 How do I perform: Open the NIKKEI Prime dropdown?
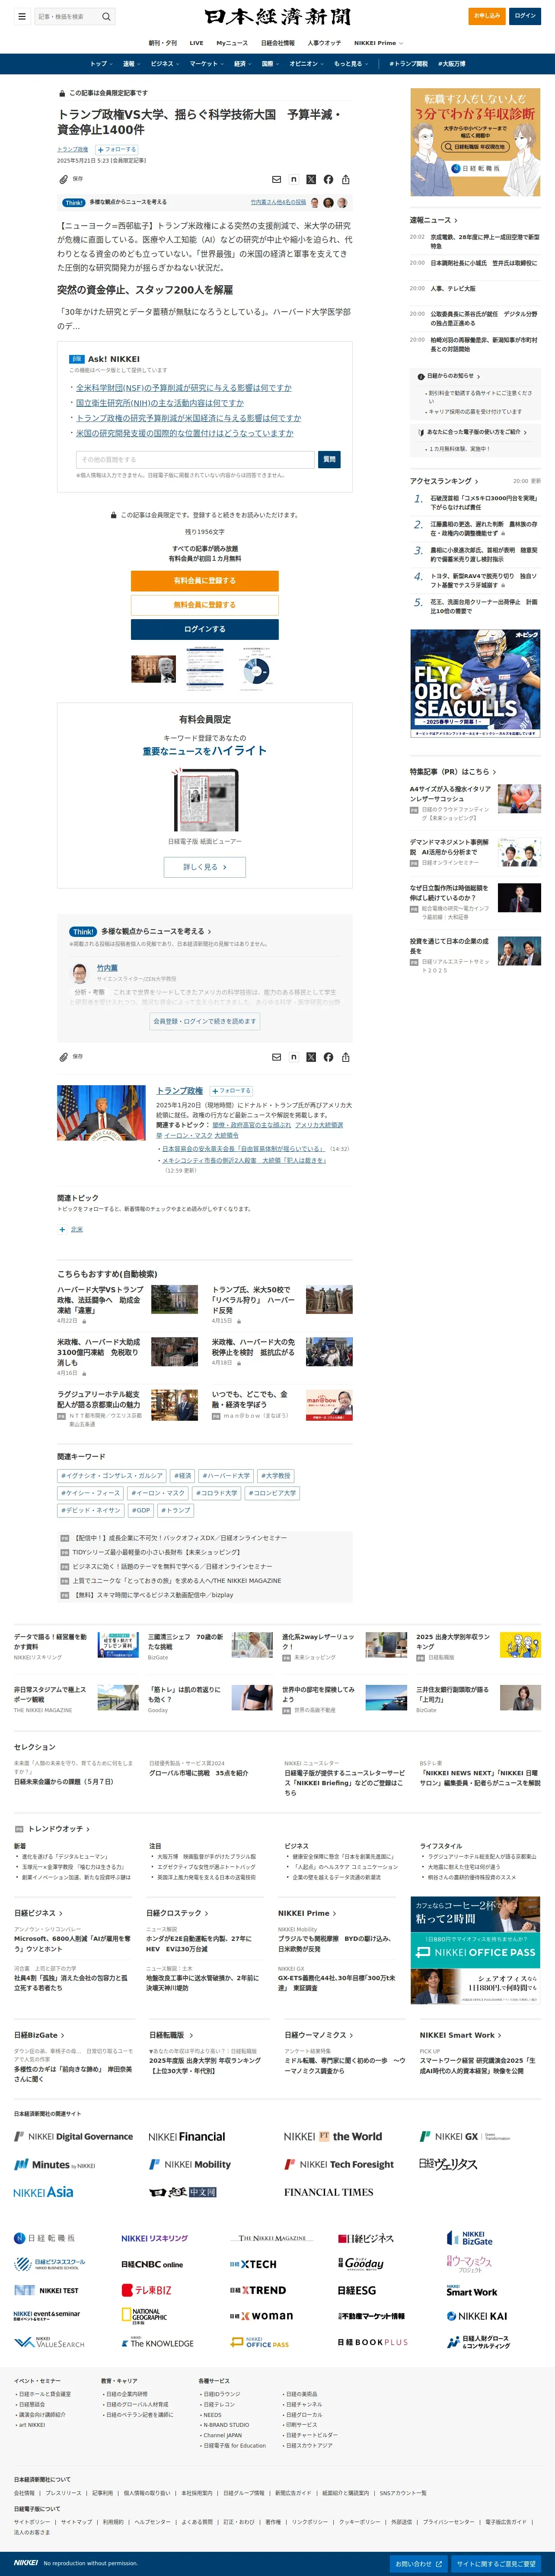379,43
